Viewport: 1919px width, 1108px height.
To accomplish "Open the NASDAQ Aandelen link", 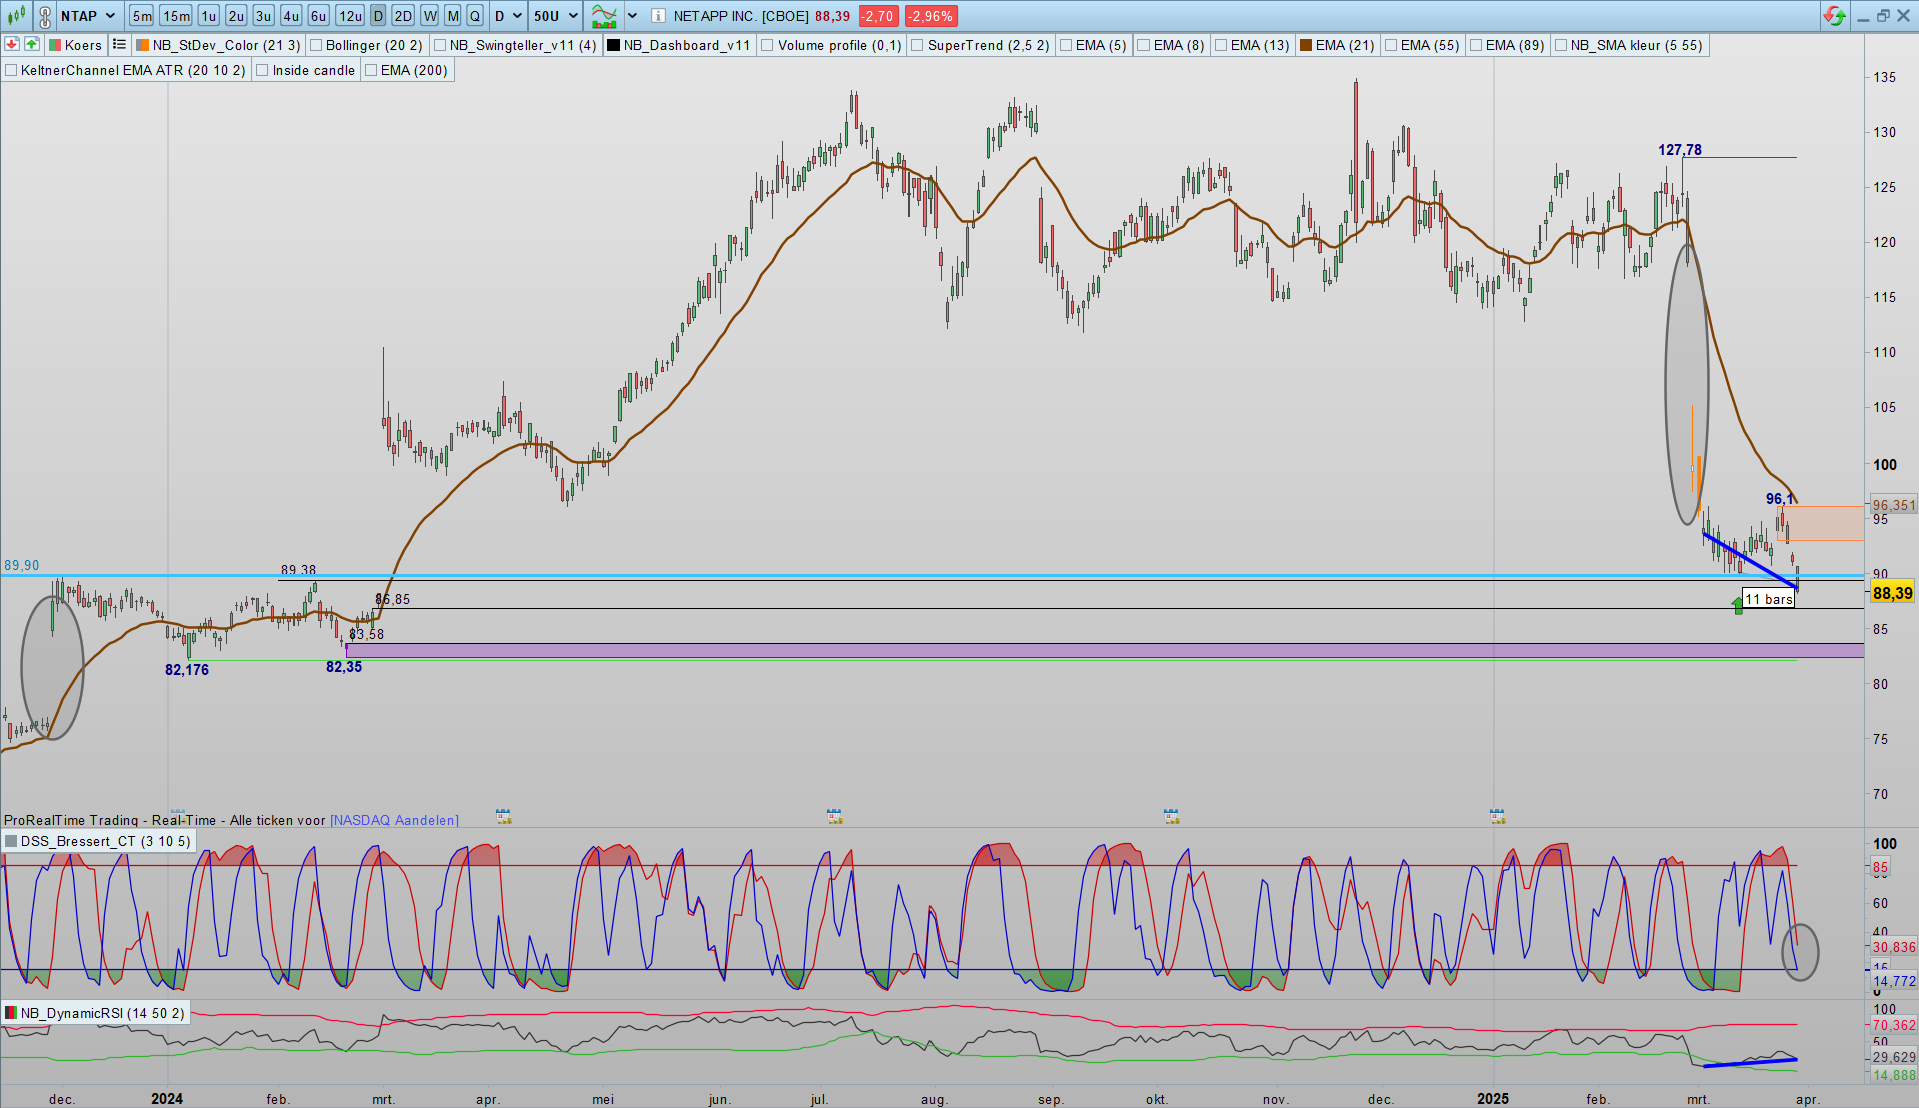I will click(394, 820).
